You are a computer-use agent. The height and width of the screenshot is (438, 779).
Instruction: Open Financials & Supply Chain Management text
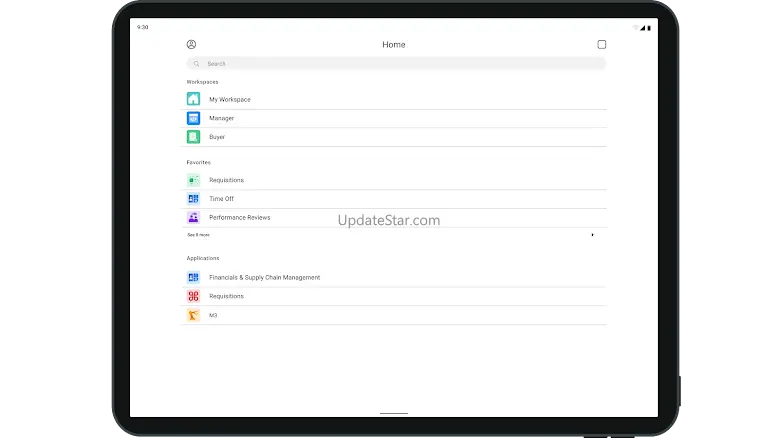point(264,278)
